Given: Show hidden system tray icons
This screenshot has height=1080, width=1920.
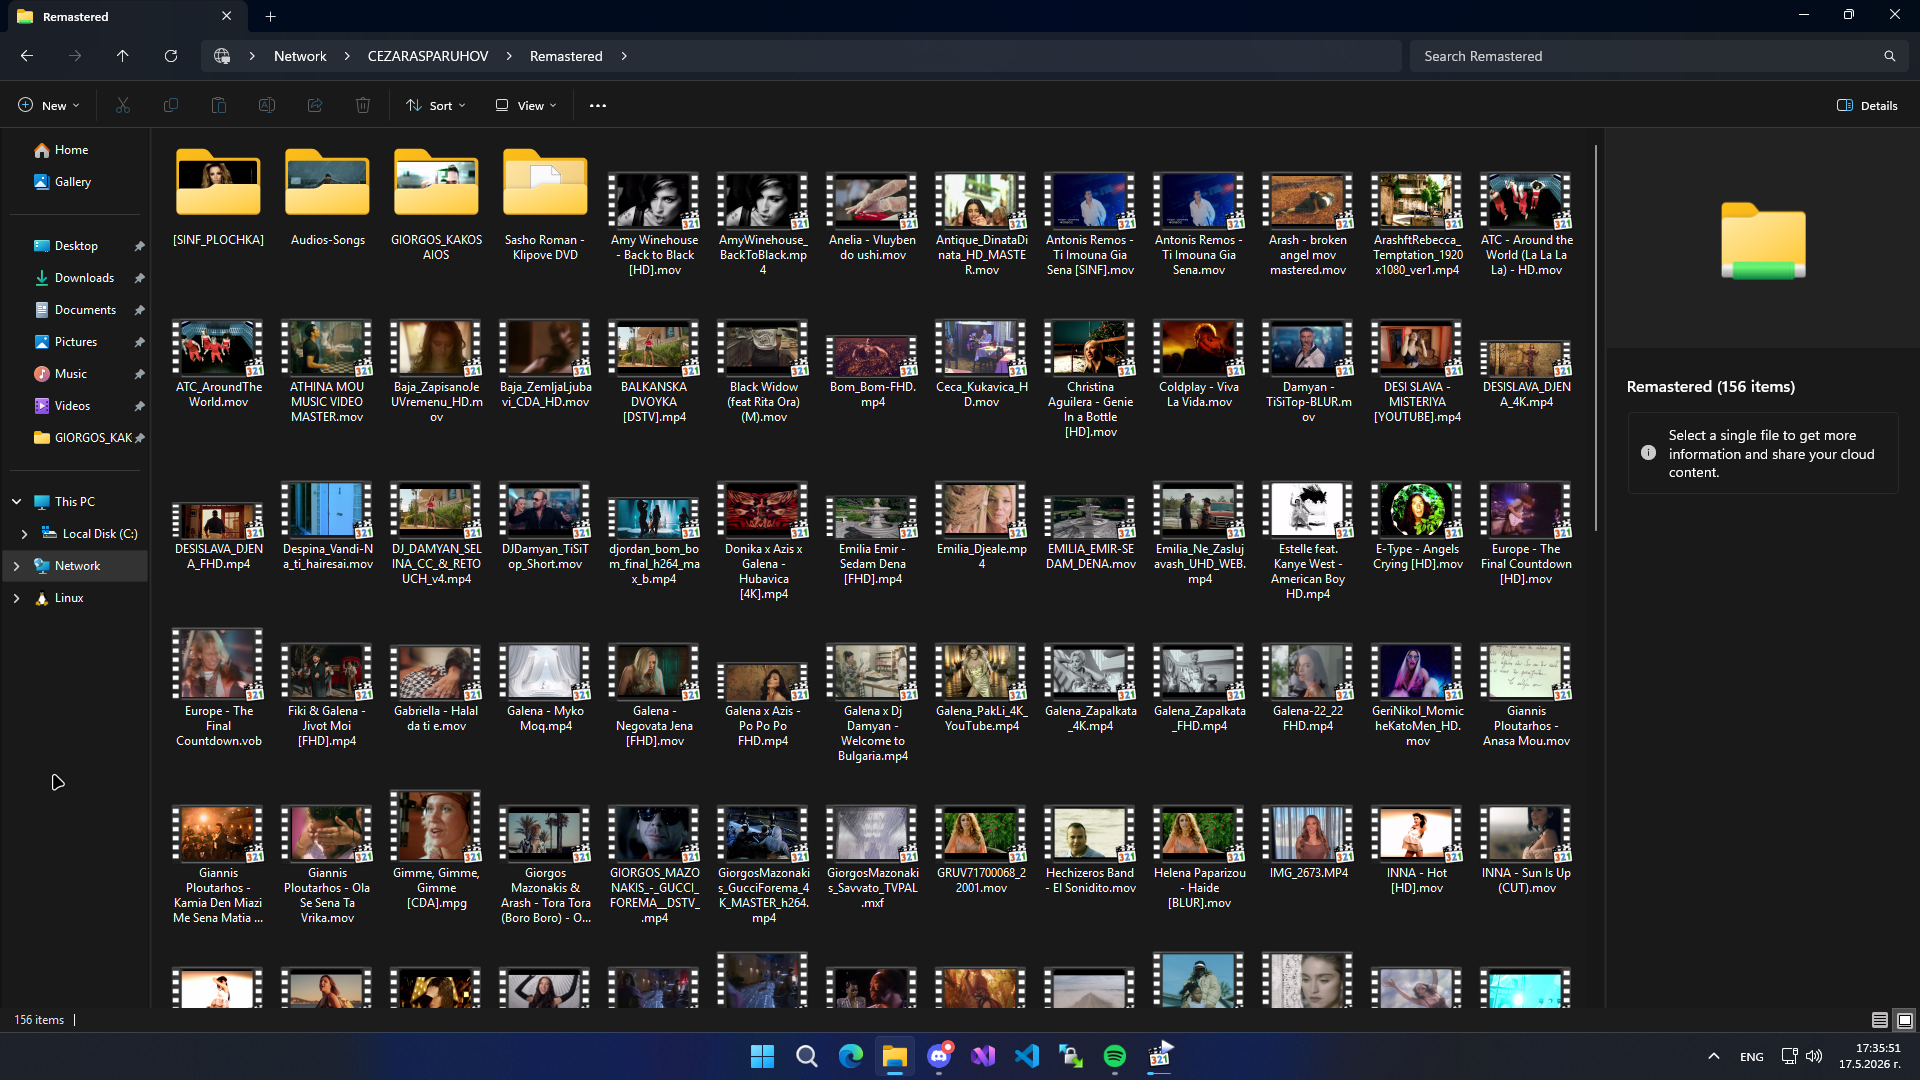Looking at the screenshot, I should (1714, 1056).
